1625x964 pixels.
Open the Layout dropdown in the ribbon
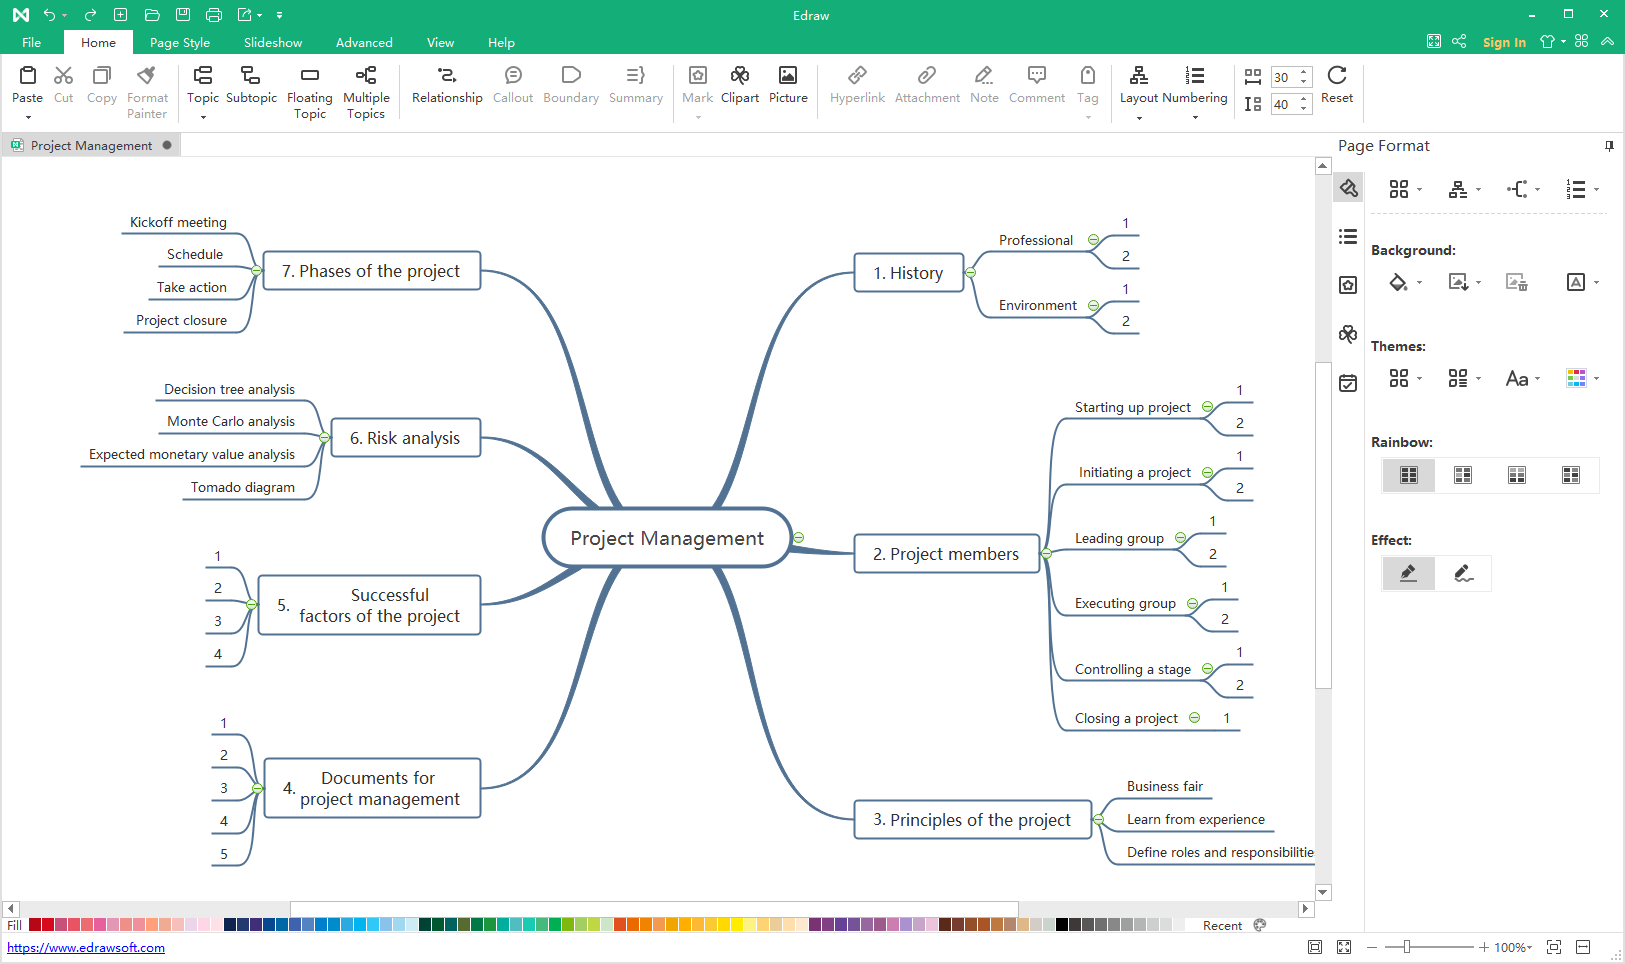click(x=1139, y=118)
